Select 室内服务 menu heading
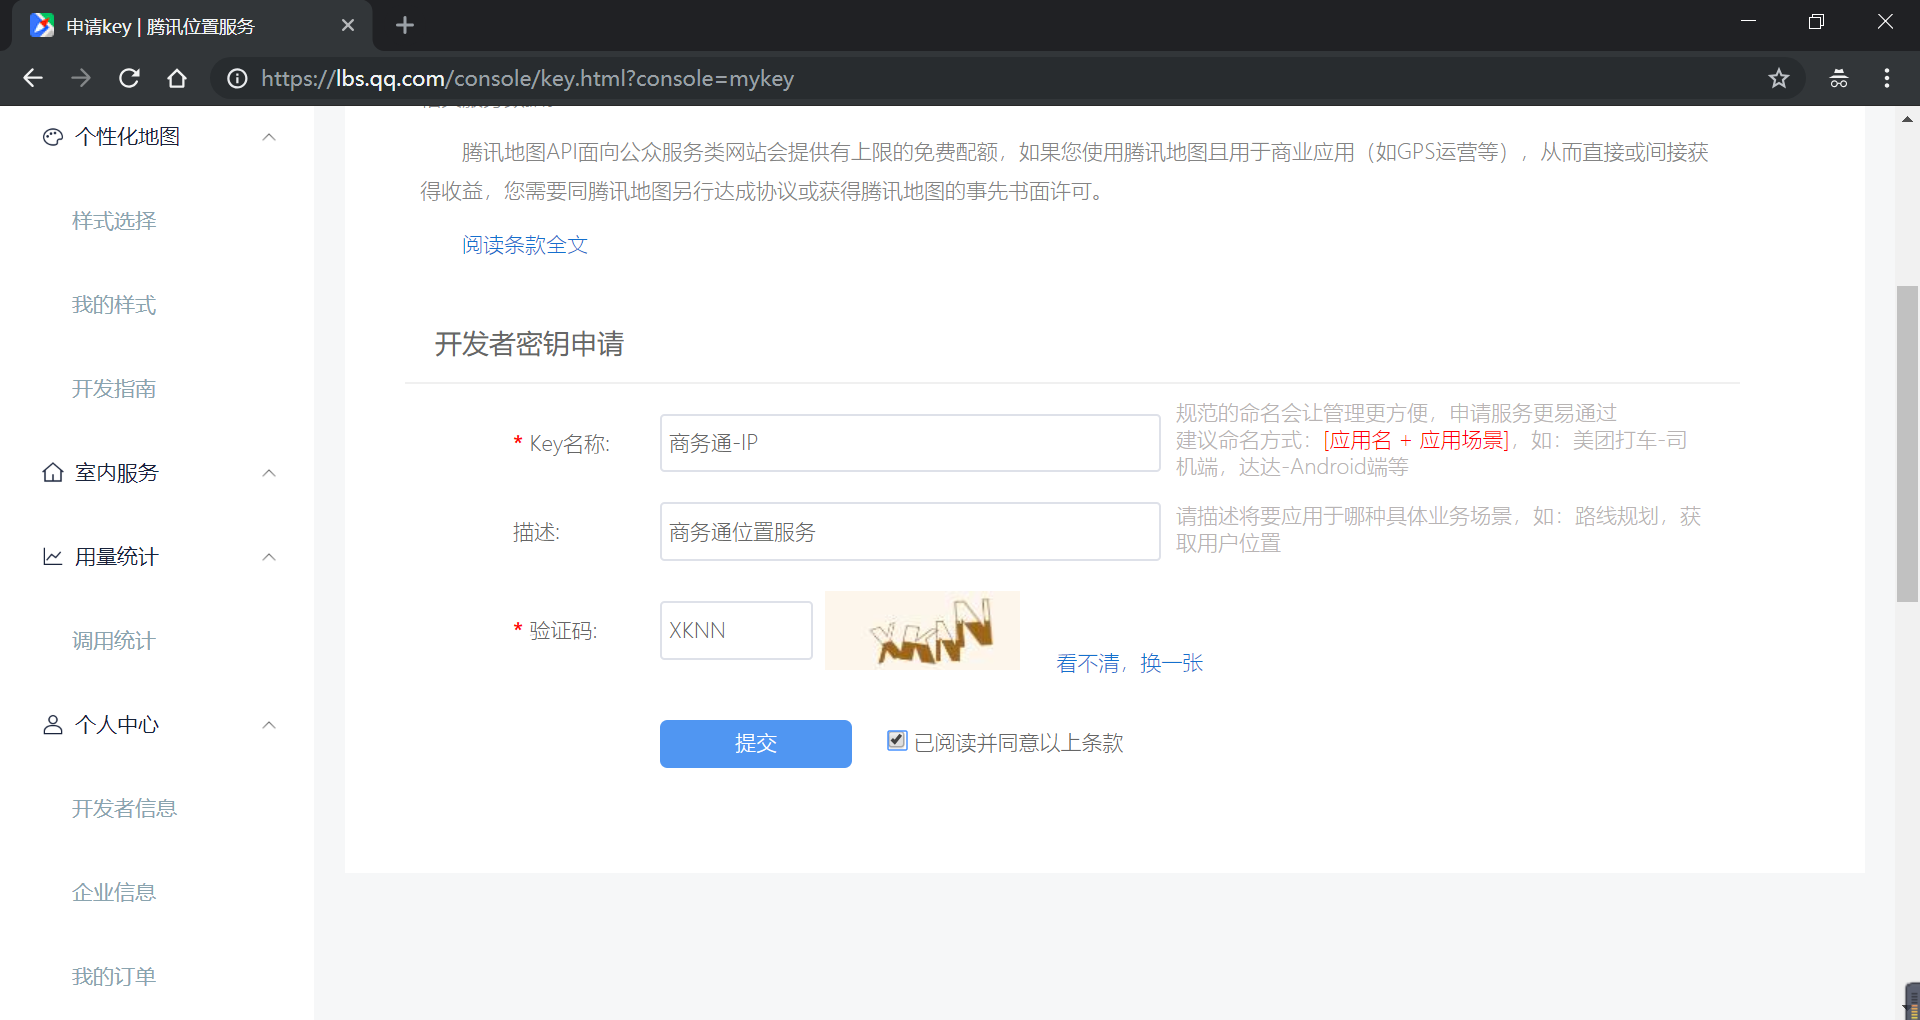This screenshot has width=1920, height=1020. tap(117, 472)
